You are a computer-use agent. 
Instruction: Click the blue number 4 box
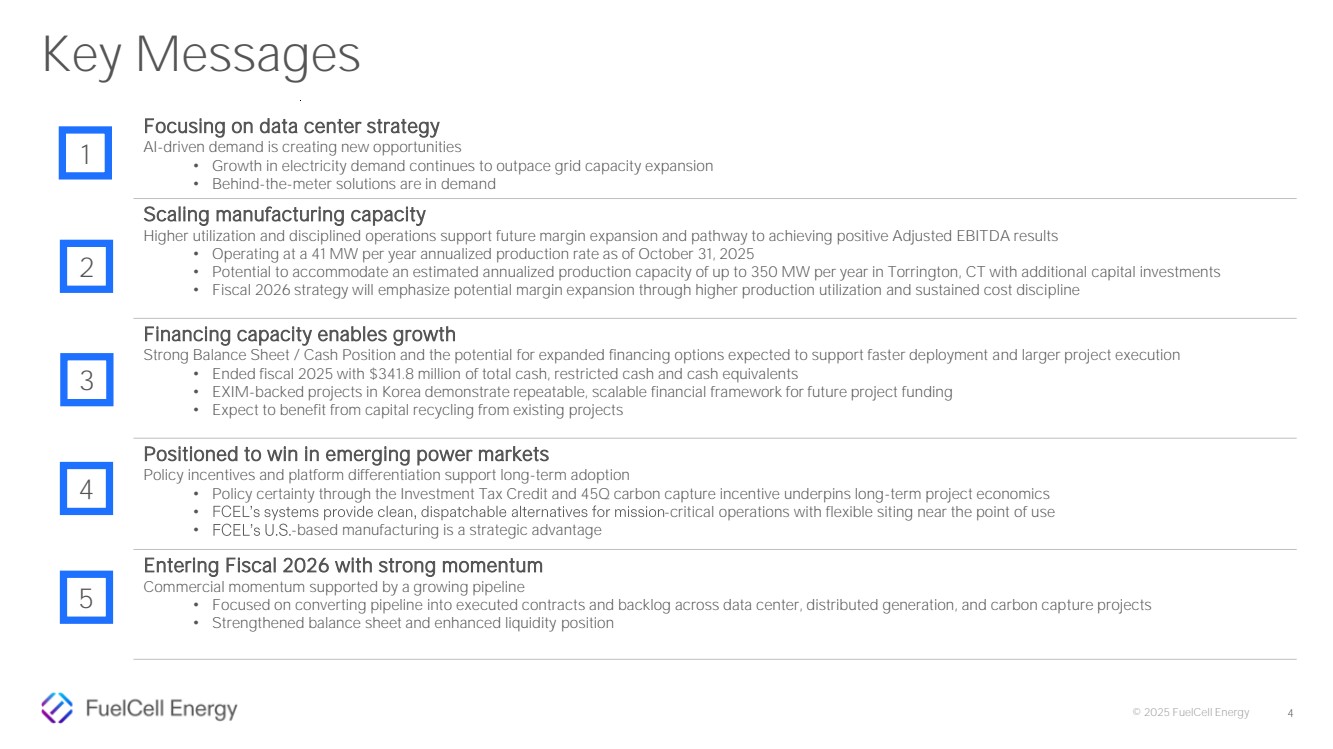[86, 489]
